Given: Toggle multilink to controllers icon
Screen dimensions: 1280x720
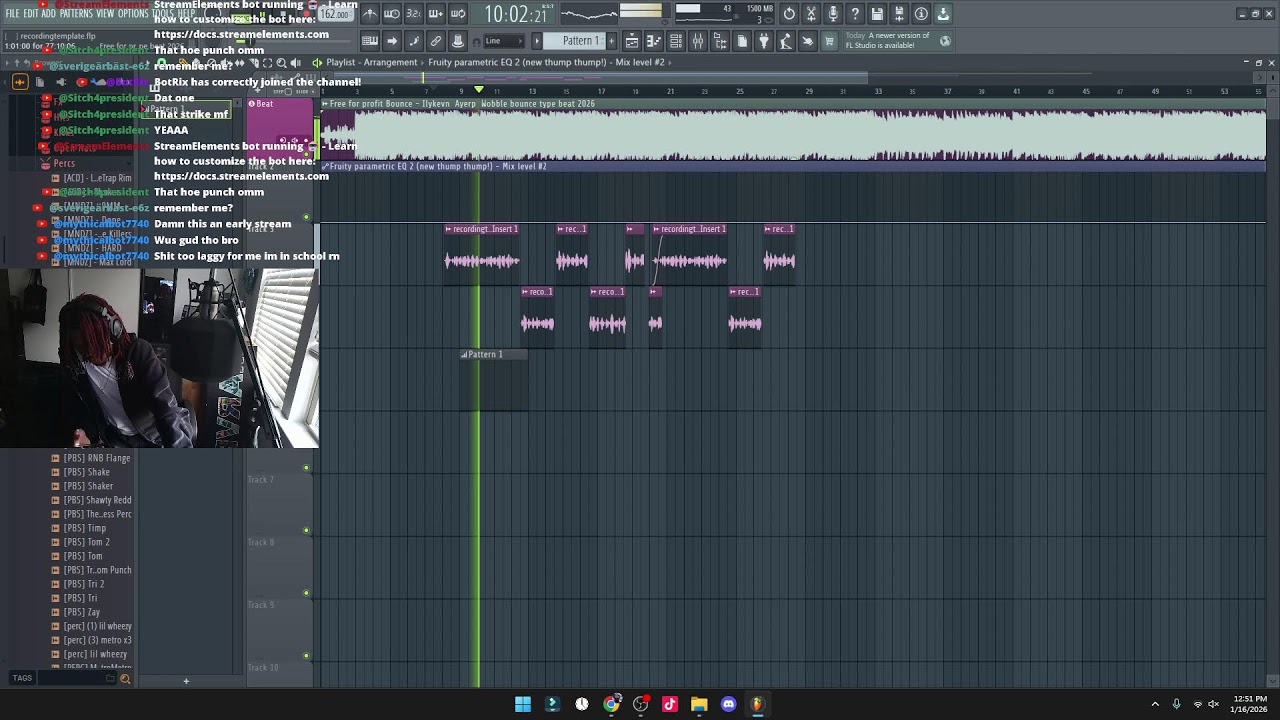Looking at the screenshot, I should coord(436,41).
